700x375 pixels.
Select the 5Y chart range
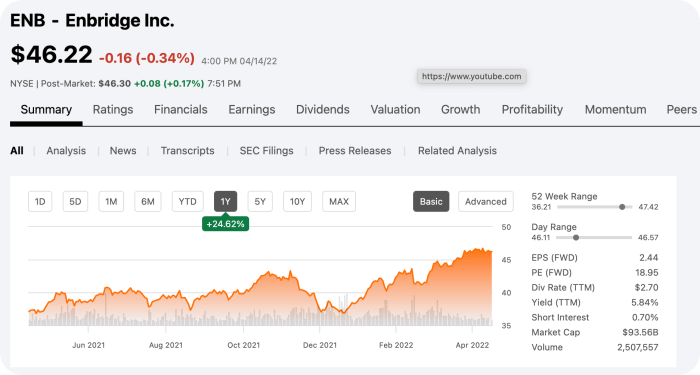(260, 201)
